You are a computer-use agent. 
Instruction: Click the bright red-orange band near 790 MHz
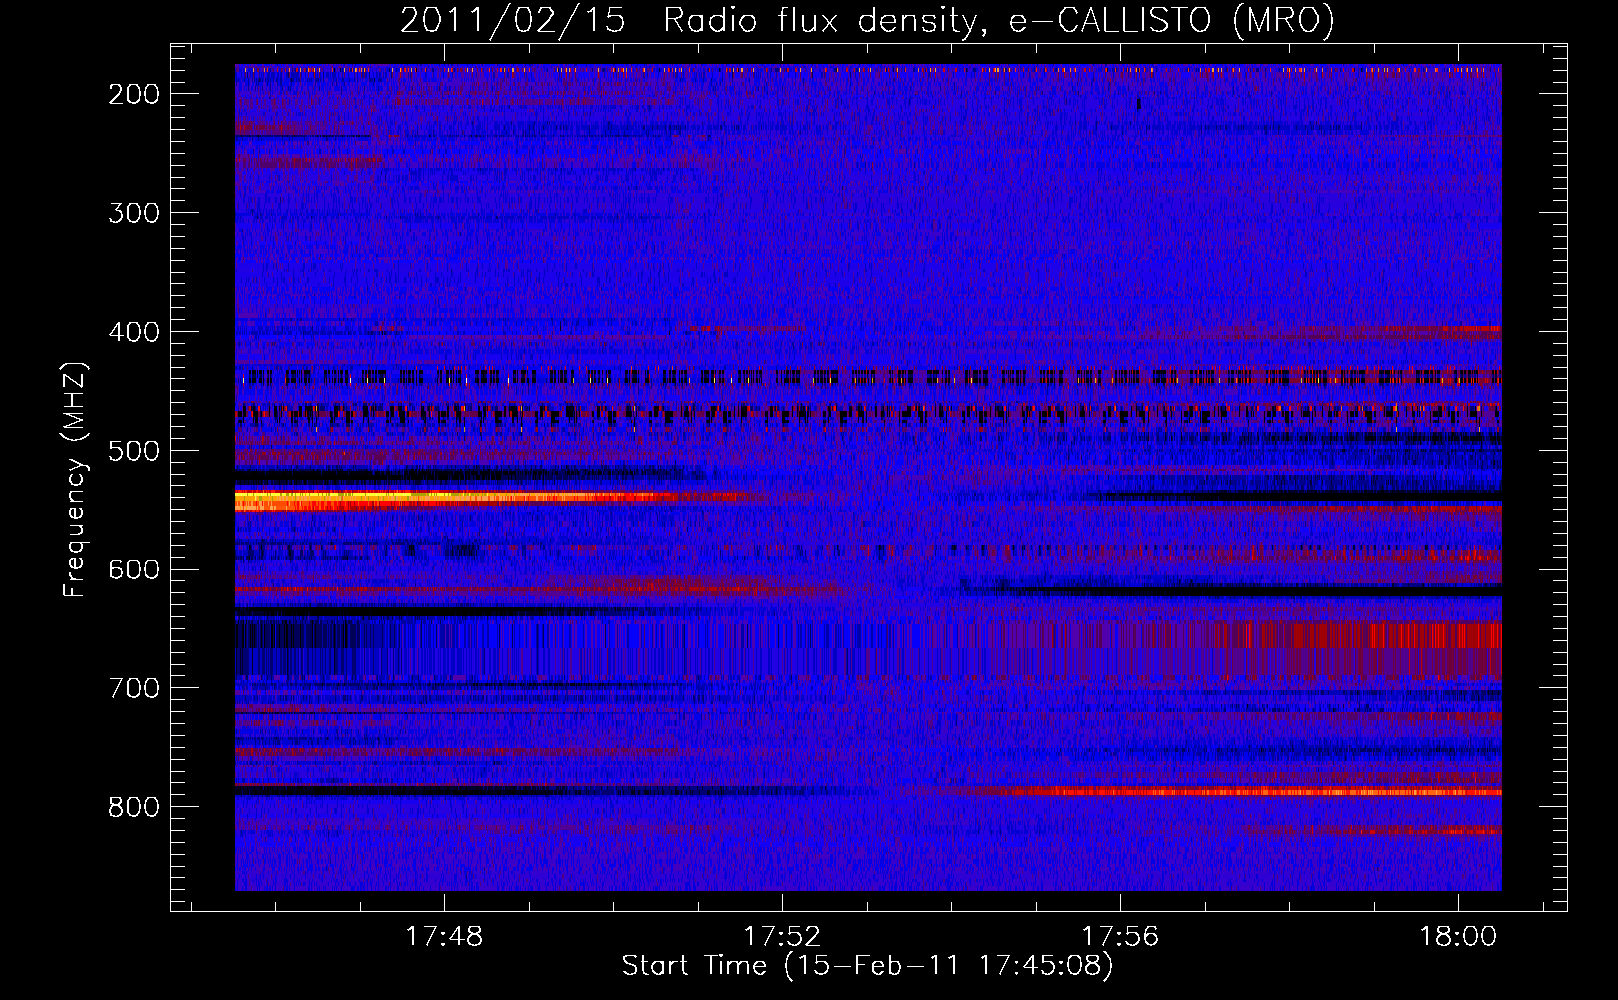tap(1250, 792)
